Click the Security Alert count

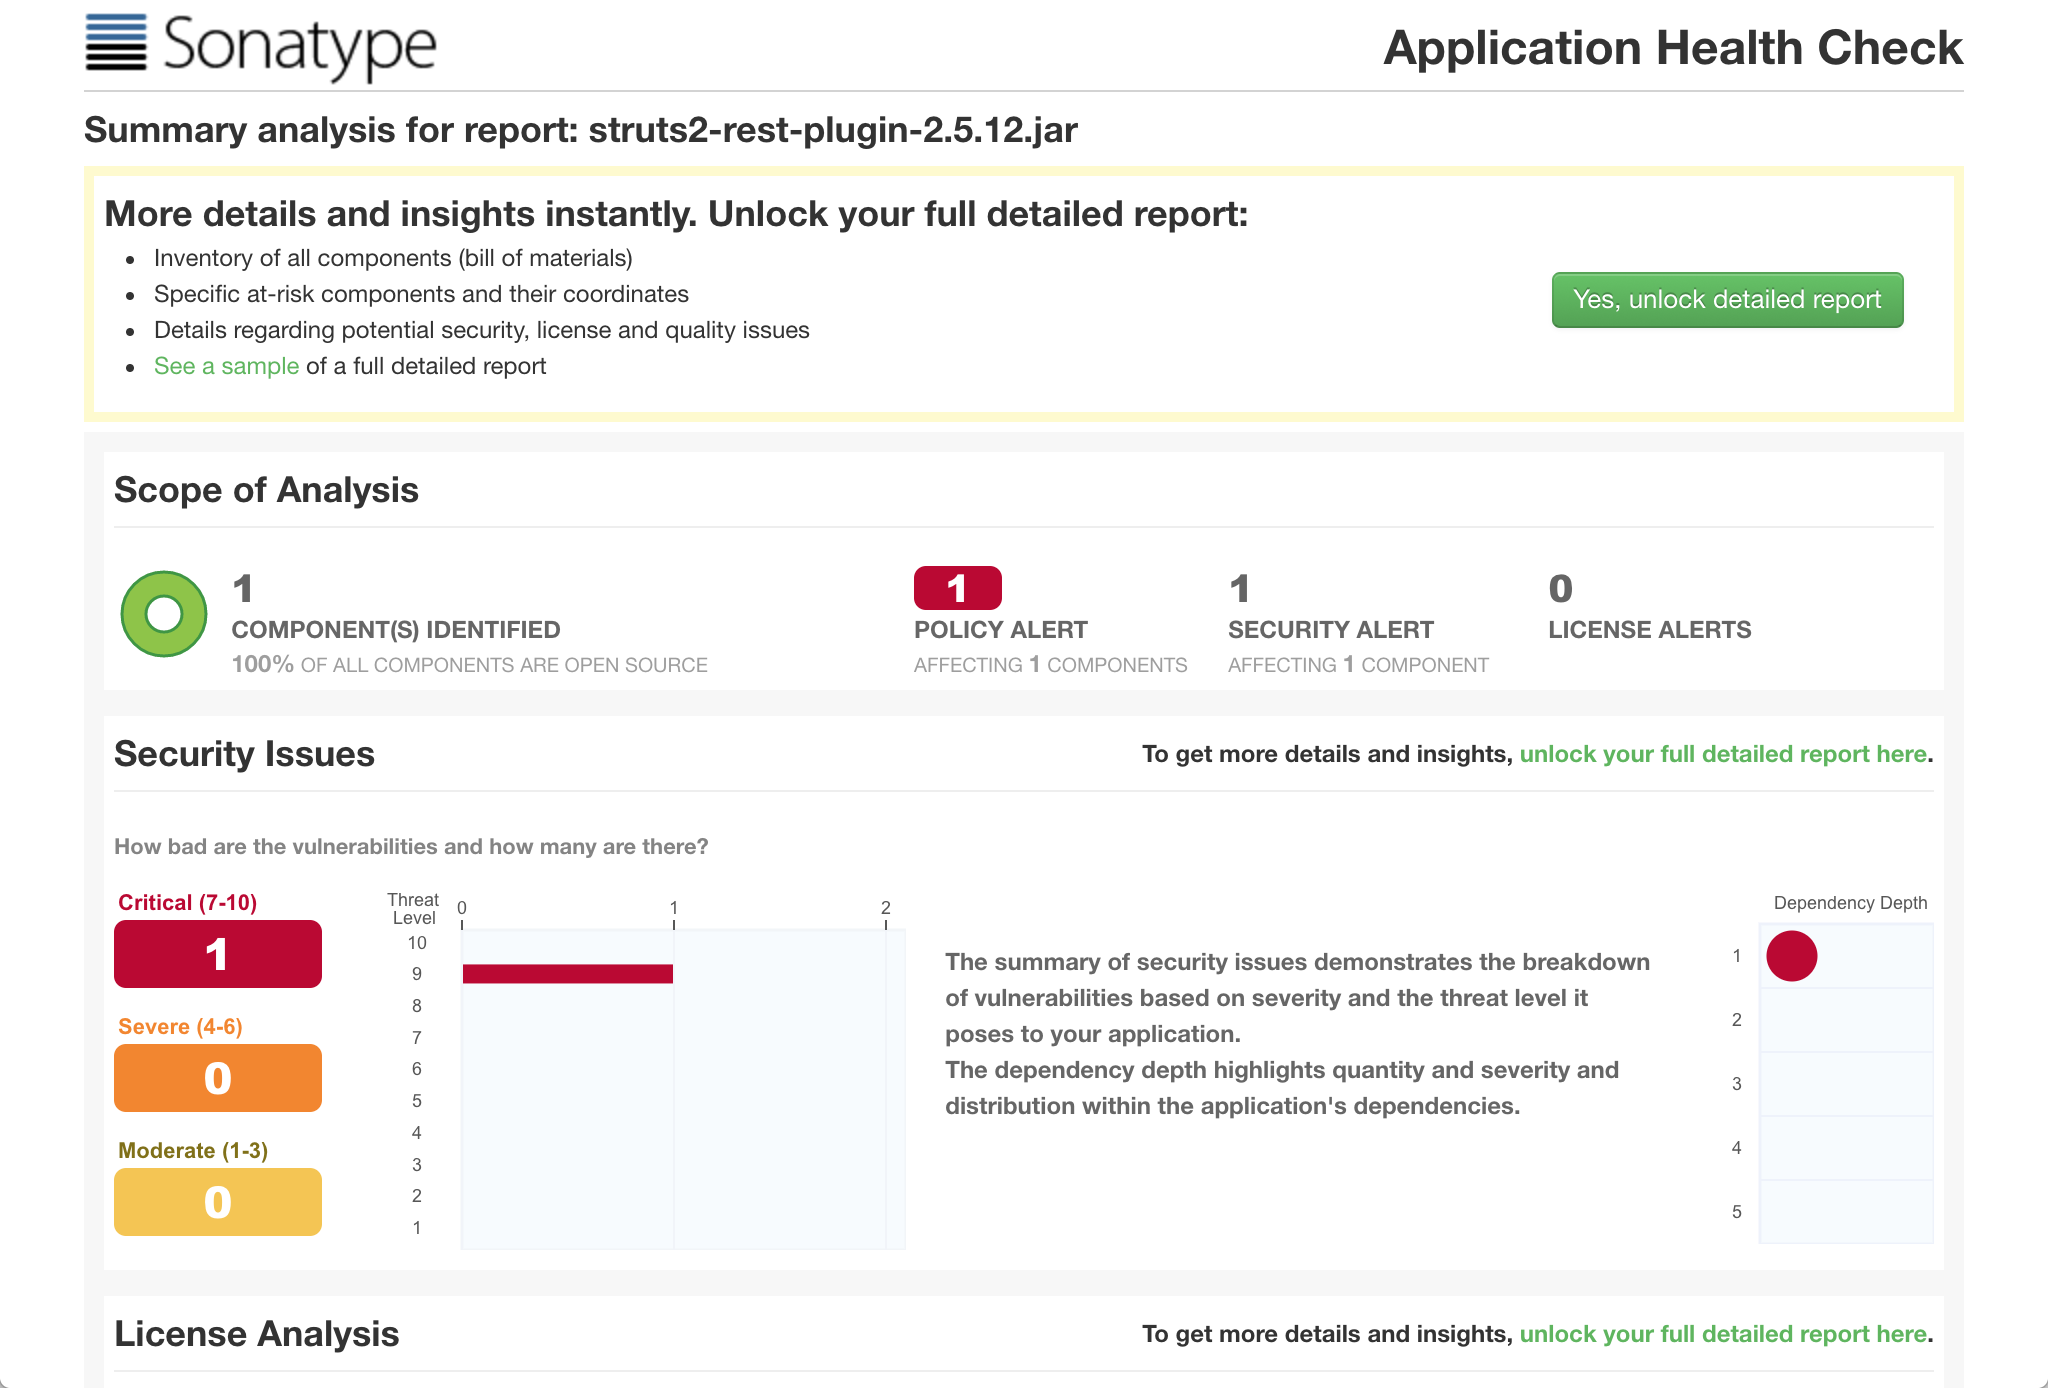tap(1240, 589)
